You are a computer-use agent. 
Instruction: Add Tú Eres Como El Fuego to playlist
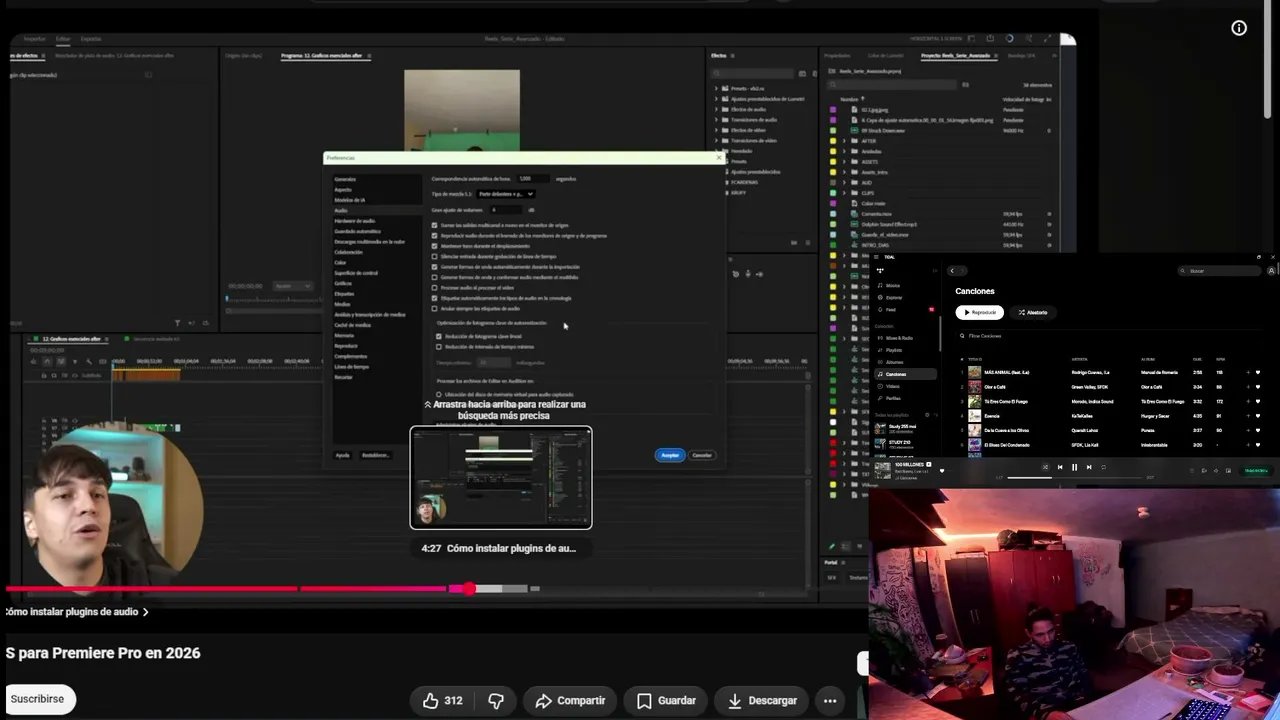[x=1248, y=401]
